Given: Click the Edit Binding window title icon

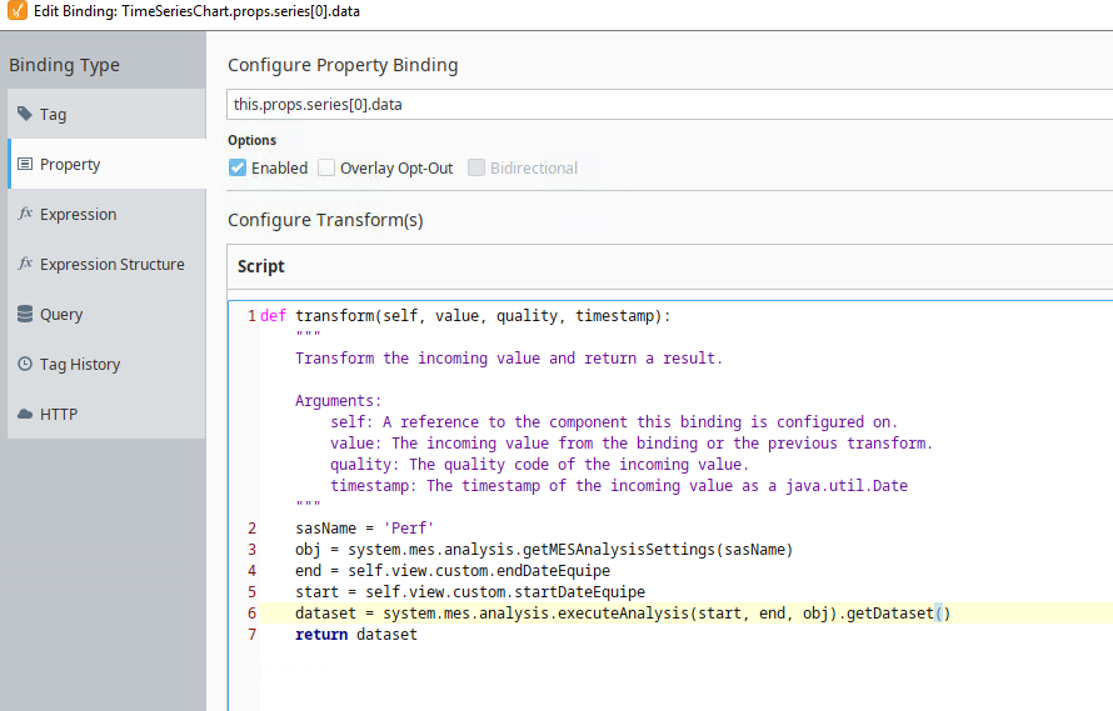Looking at the screenshot, I should point(17,11).
